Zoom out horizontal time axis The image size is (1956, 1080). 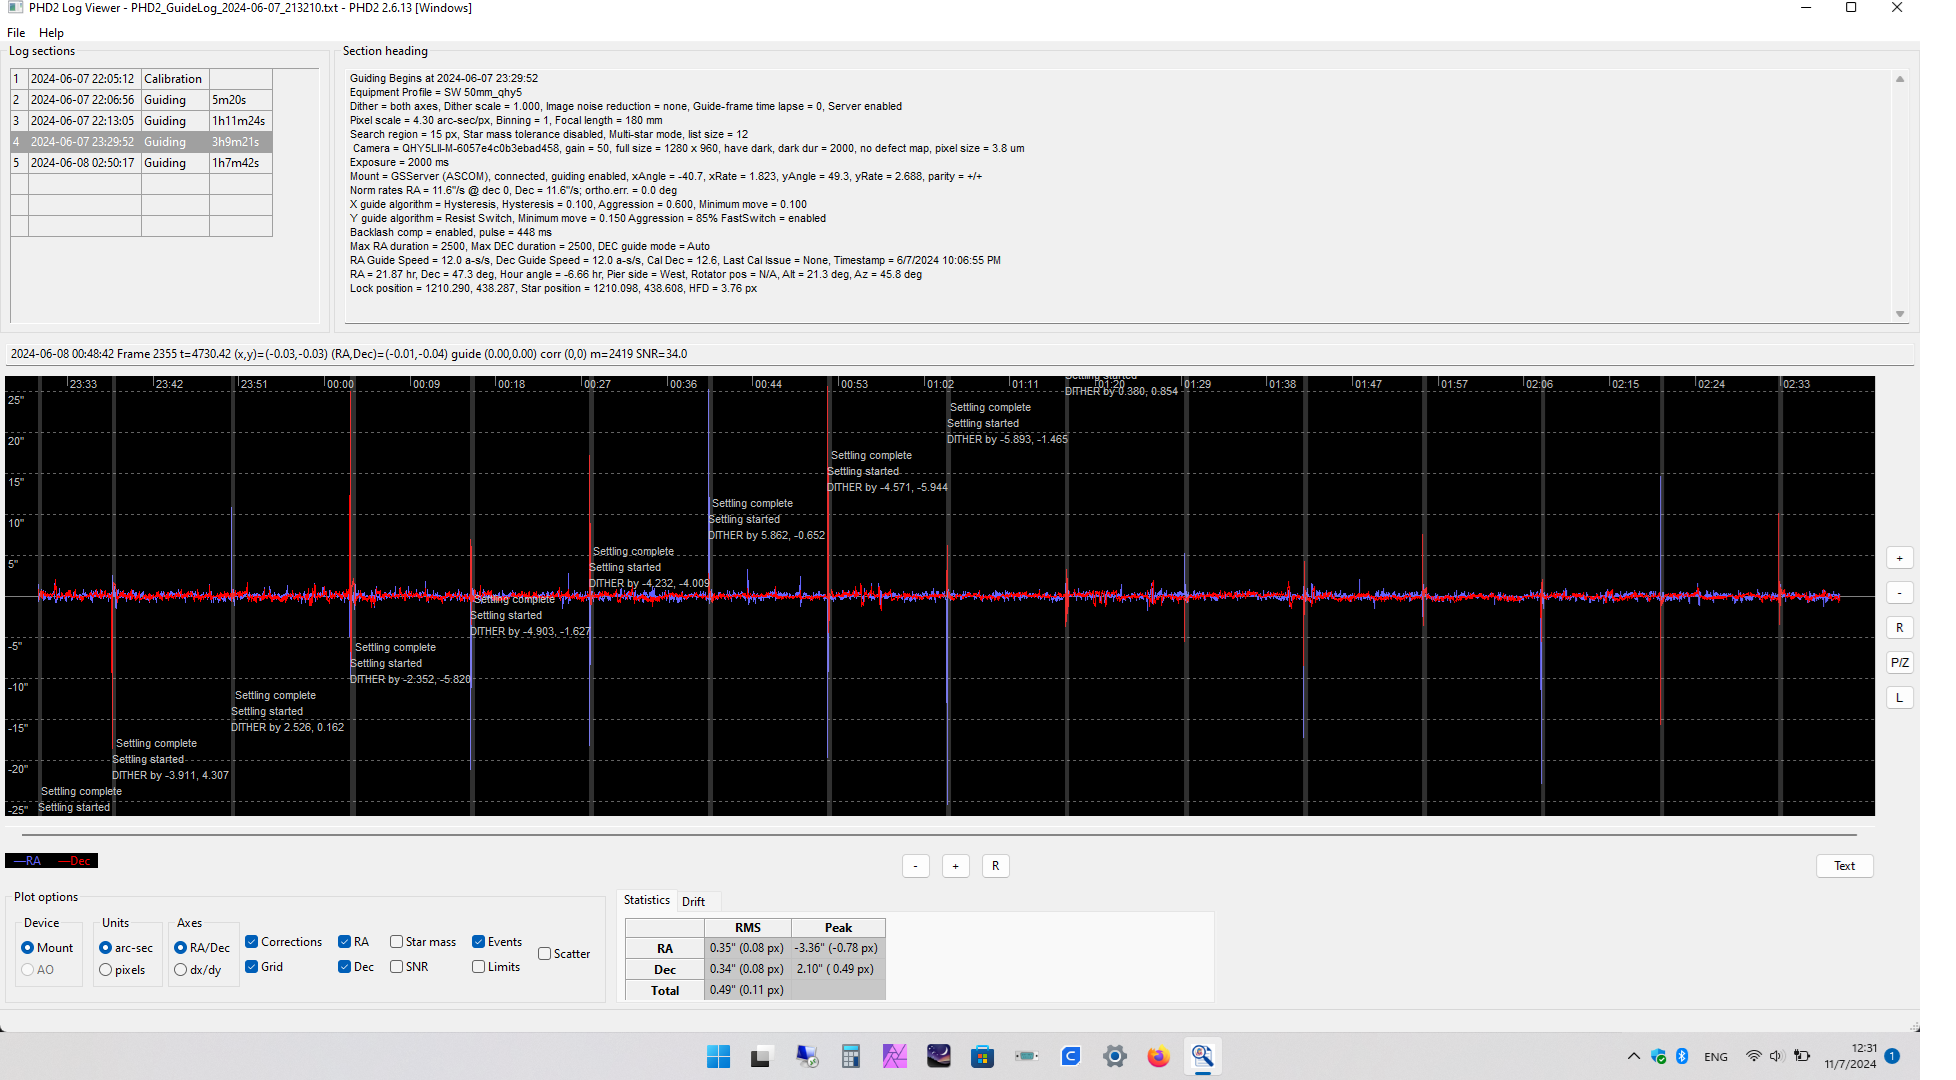click(915, 866)
